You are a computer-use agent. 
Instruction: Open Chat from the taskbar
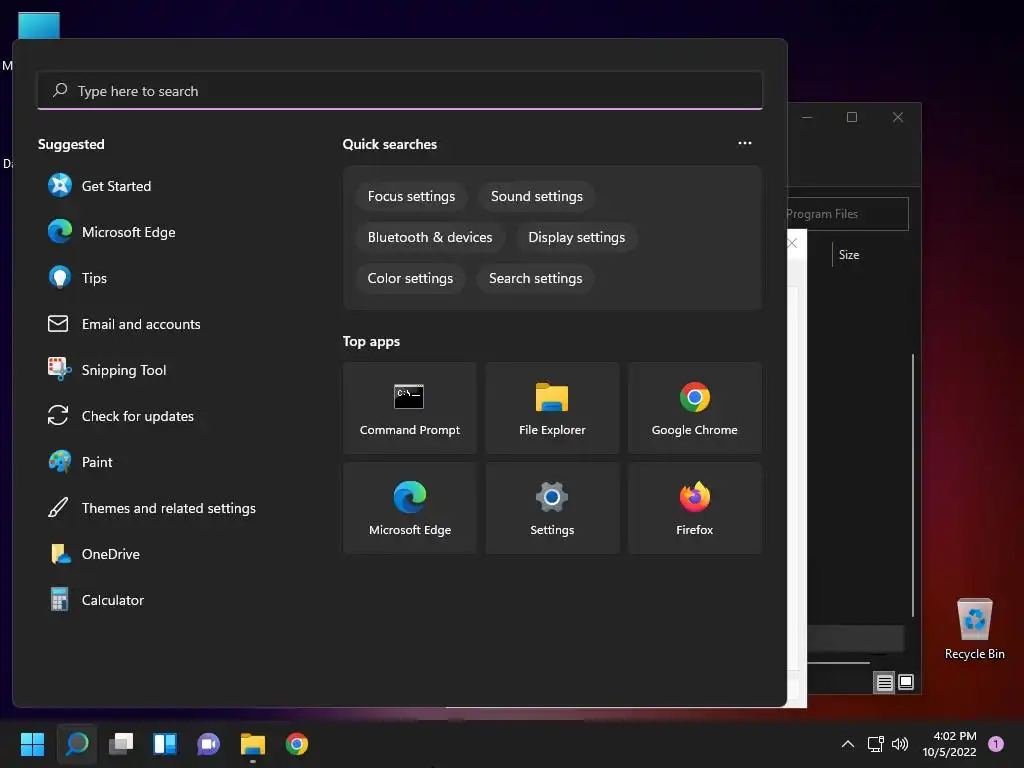pyautogui.click(x=208, y=744)
